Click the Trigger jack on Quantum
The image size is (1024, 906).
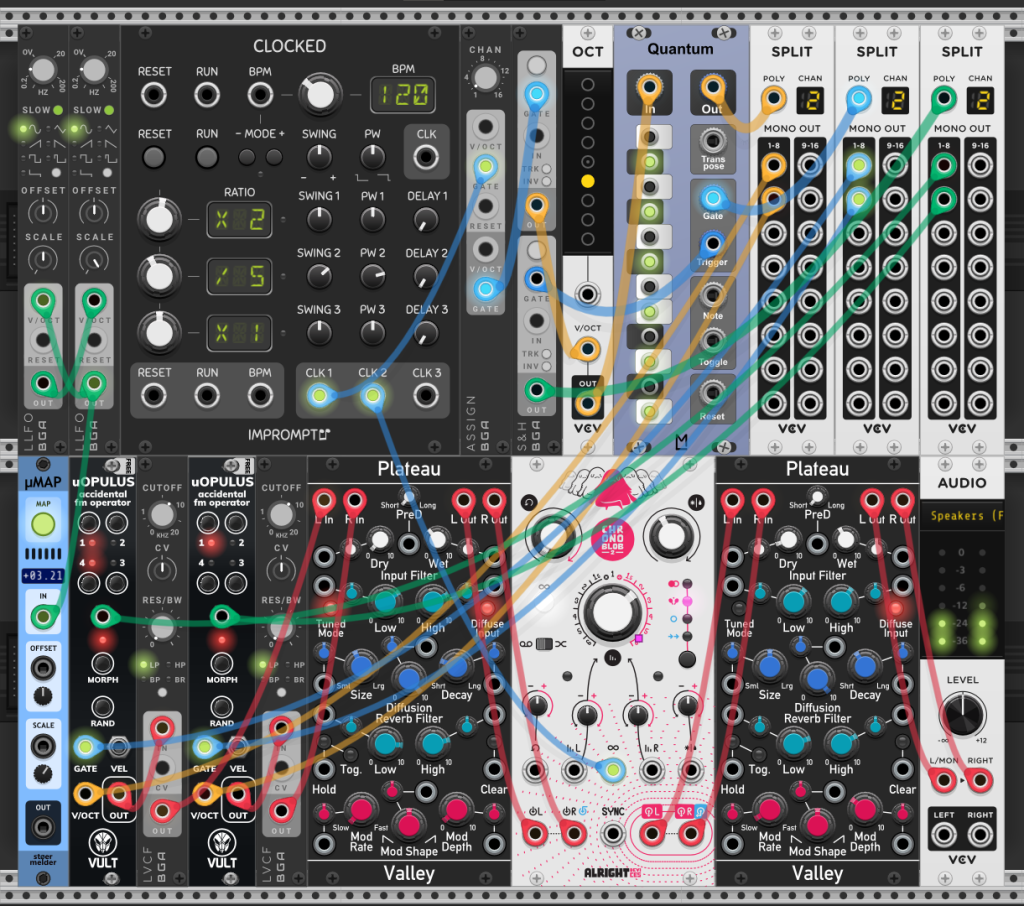pos(712,244)
